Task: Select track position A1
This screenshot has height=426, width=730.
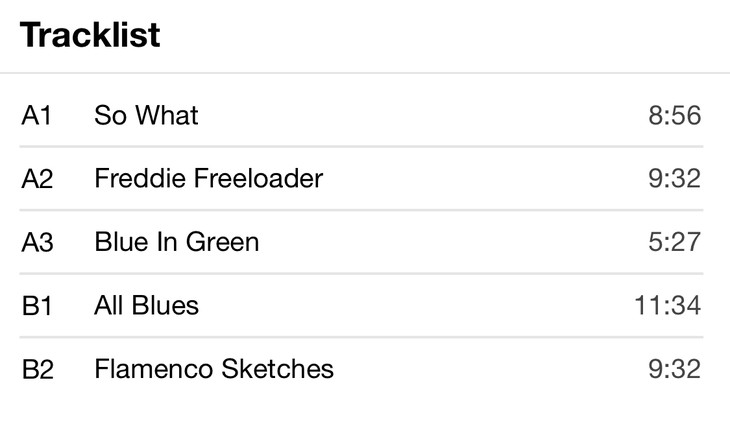Action: (36, 116)
